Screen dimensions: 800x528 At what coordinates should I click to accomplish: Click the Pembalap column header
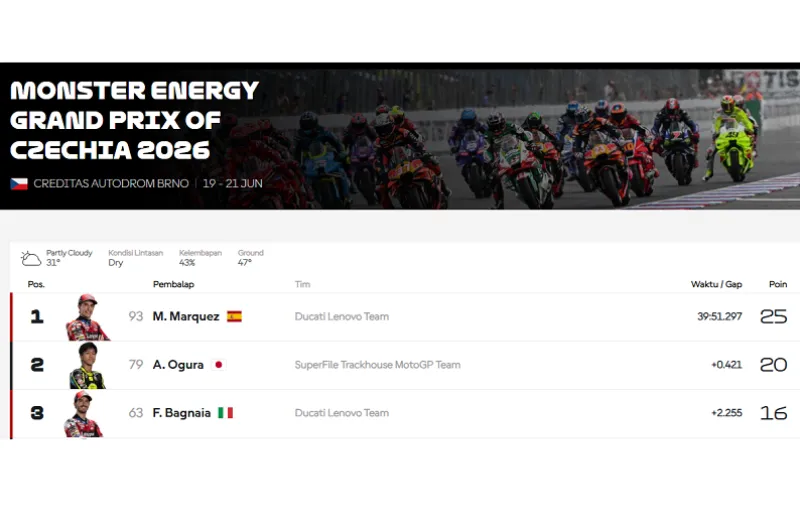[x=173, y=284]
